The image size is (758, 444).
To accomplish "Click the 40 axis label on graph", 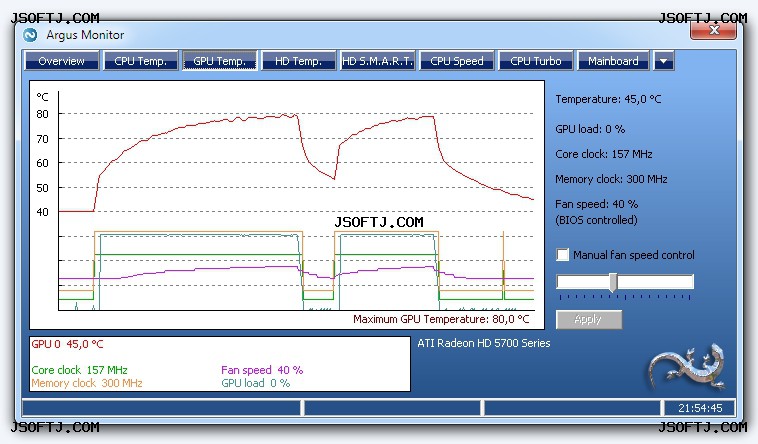I will 43,212.
